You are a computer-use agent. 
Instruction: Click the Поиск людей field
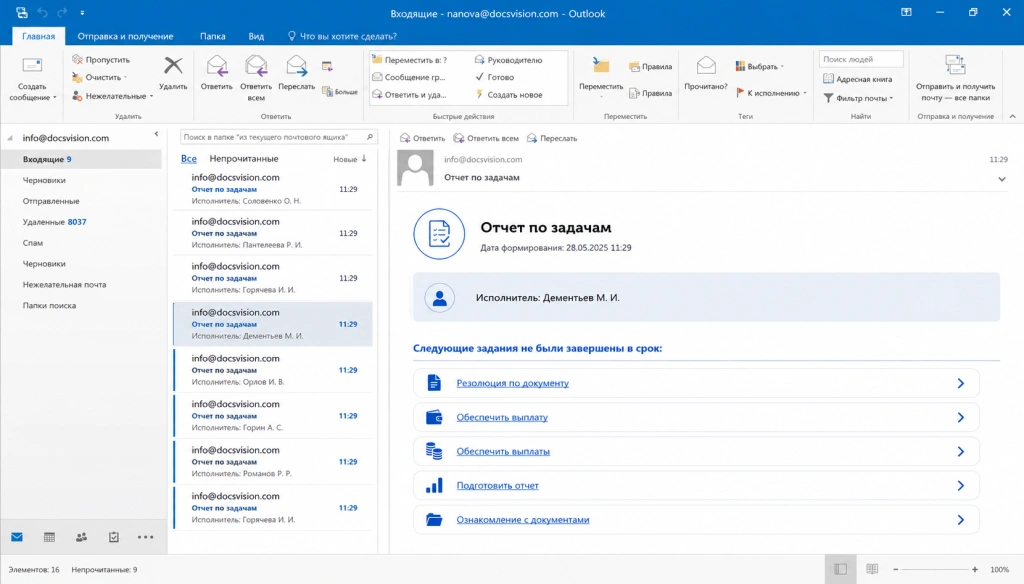click(x=861, y=59)
